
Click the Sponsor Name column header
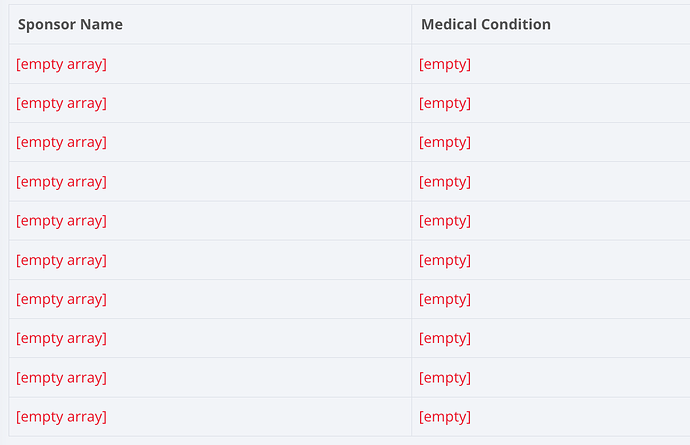tap(70, 24)
